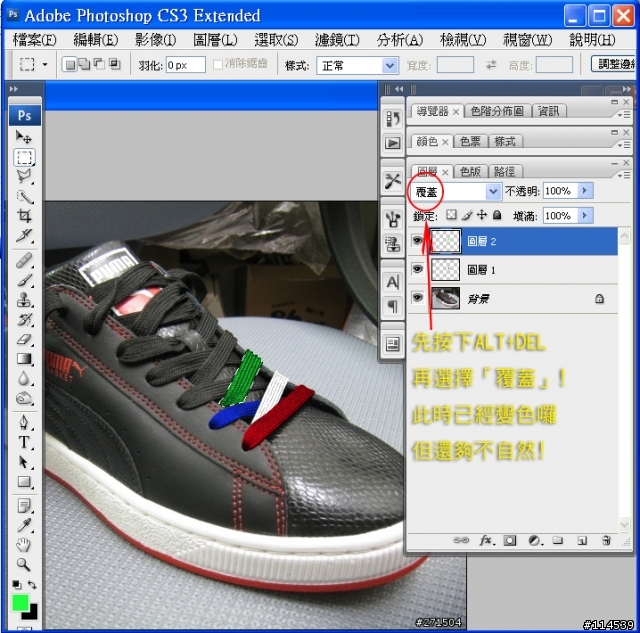Link the selected layers
The image size is (640, 633).
tap(461, 541)
